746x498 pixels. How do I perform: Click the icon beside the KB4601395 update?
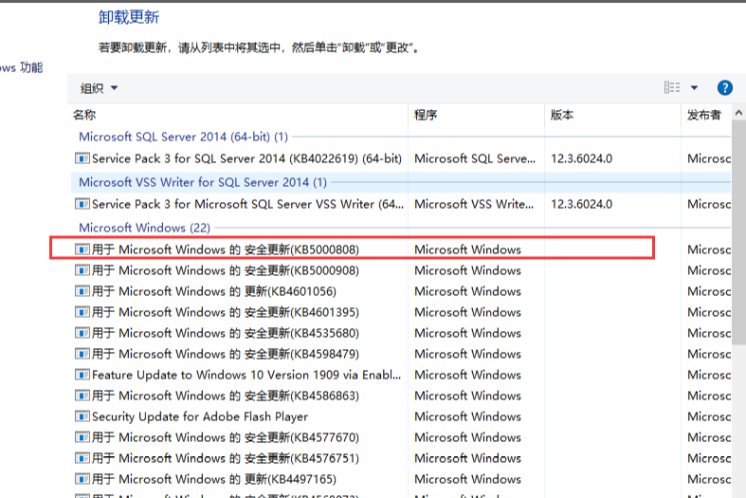tap(82, 312)
